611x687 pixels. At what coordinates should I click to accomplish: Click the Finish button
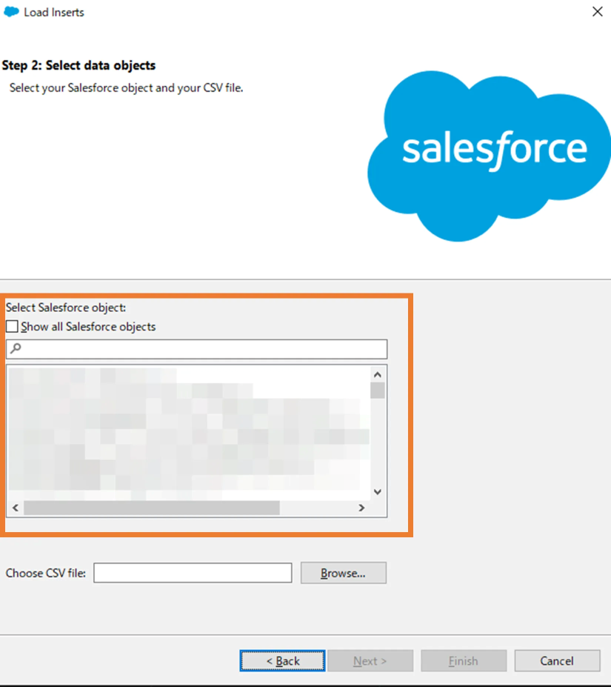pos(464,660)
